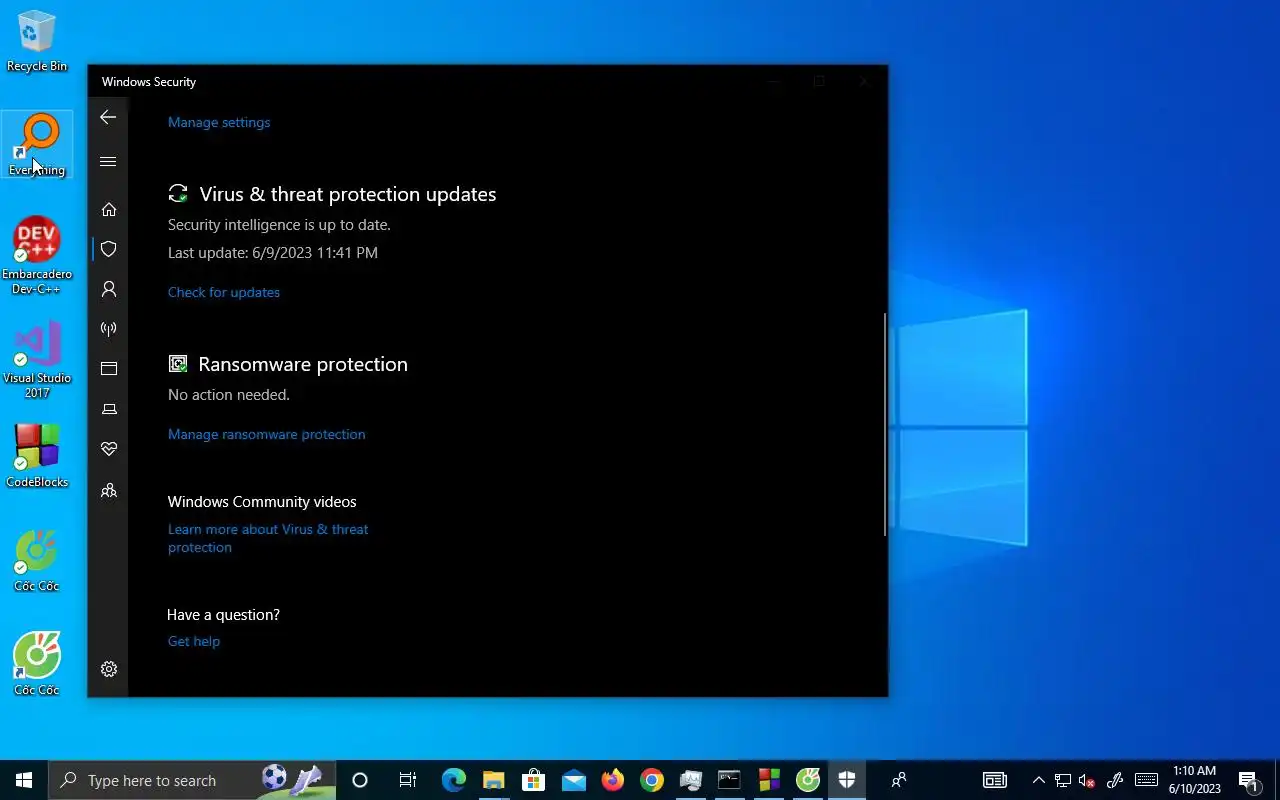The width and height of the screenshot is (1280, 800).
Task: Select Cốc Cốc desktop icon with shortcut arrow
Action: (37, 665)
